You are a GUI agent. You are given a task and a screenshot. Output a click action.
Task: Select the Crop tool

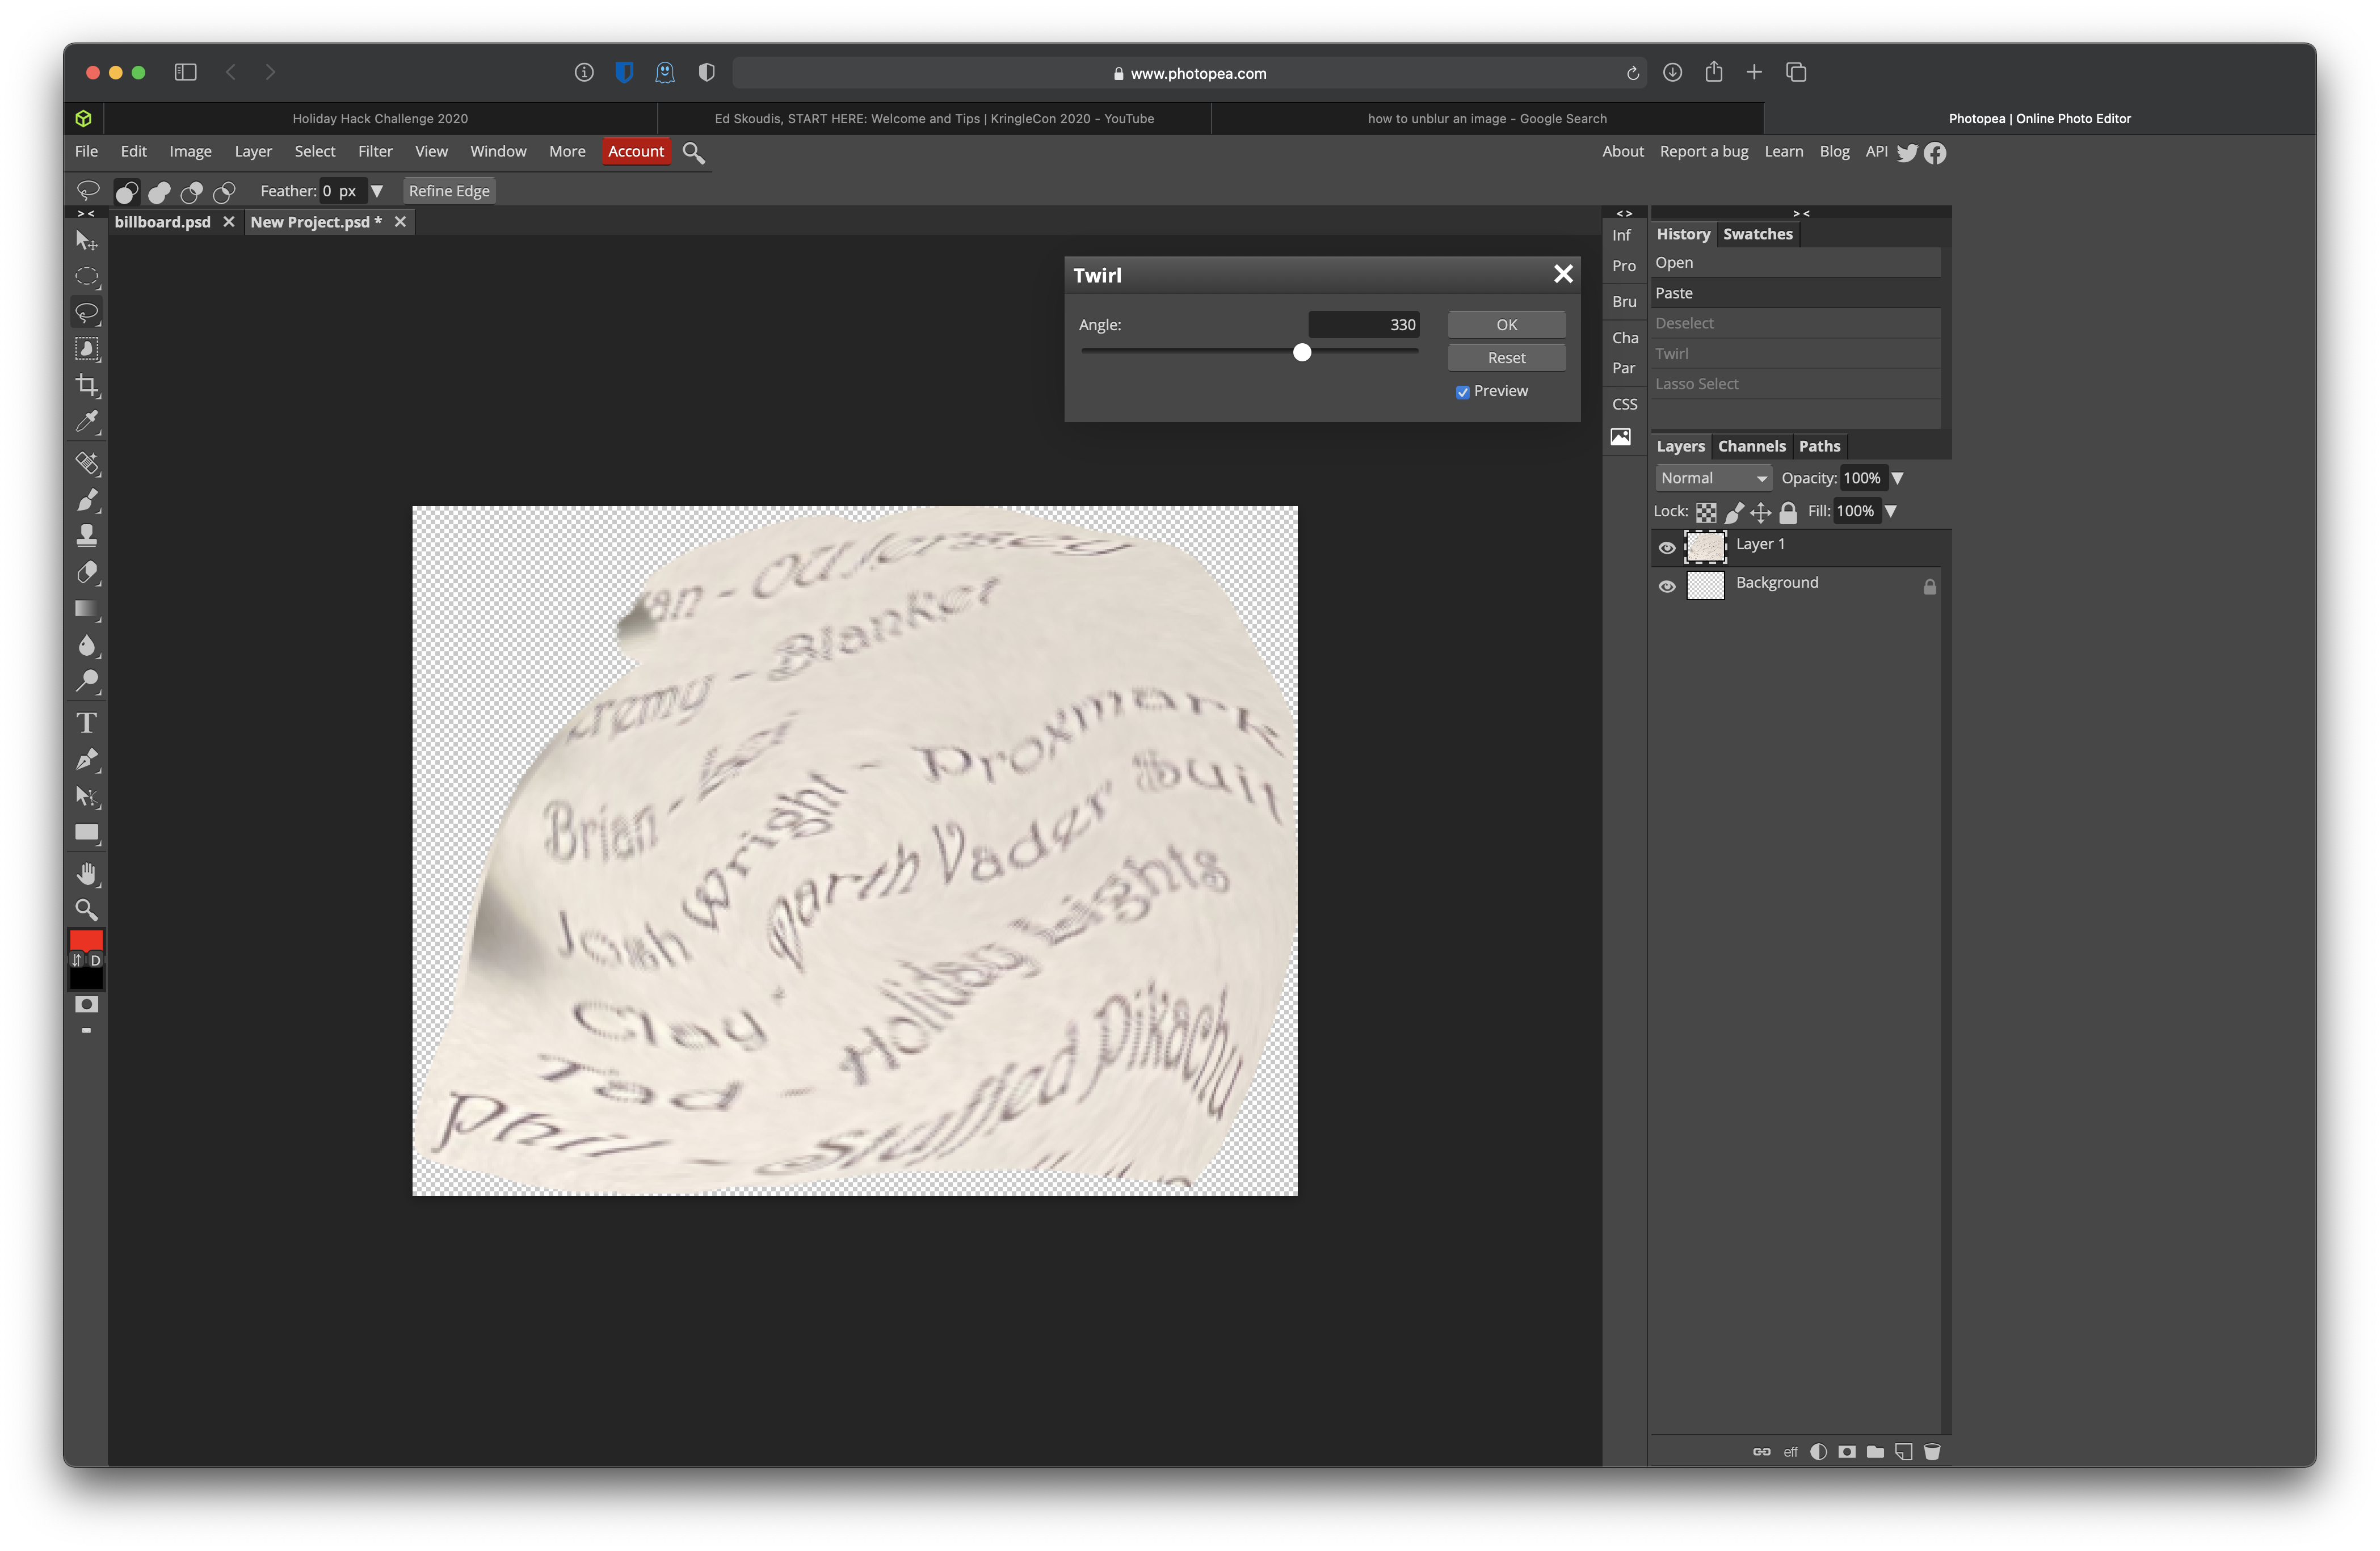pos(87,385)
